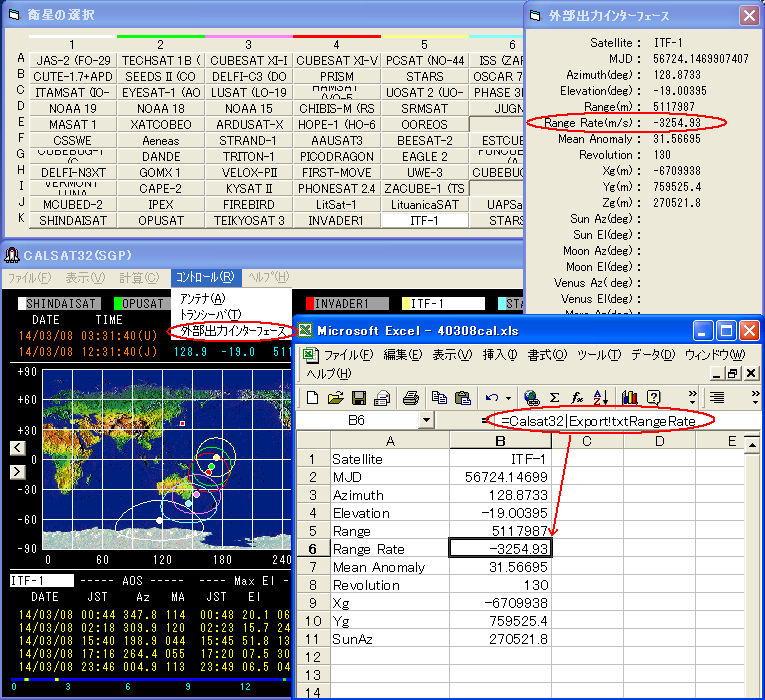Select the DELFI-N3XT satellite button
Viewport: 765px width, 700px height.
click(73, 173)
